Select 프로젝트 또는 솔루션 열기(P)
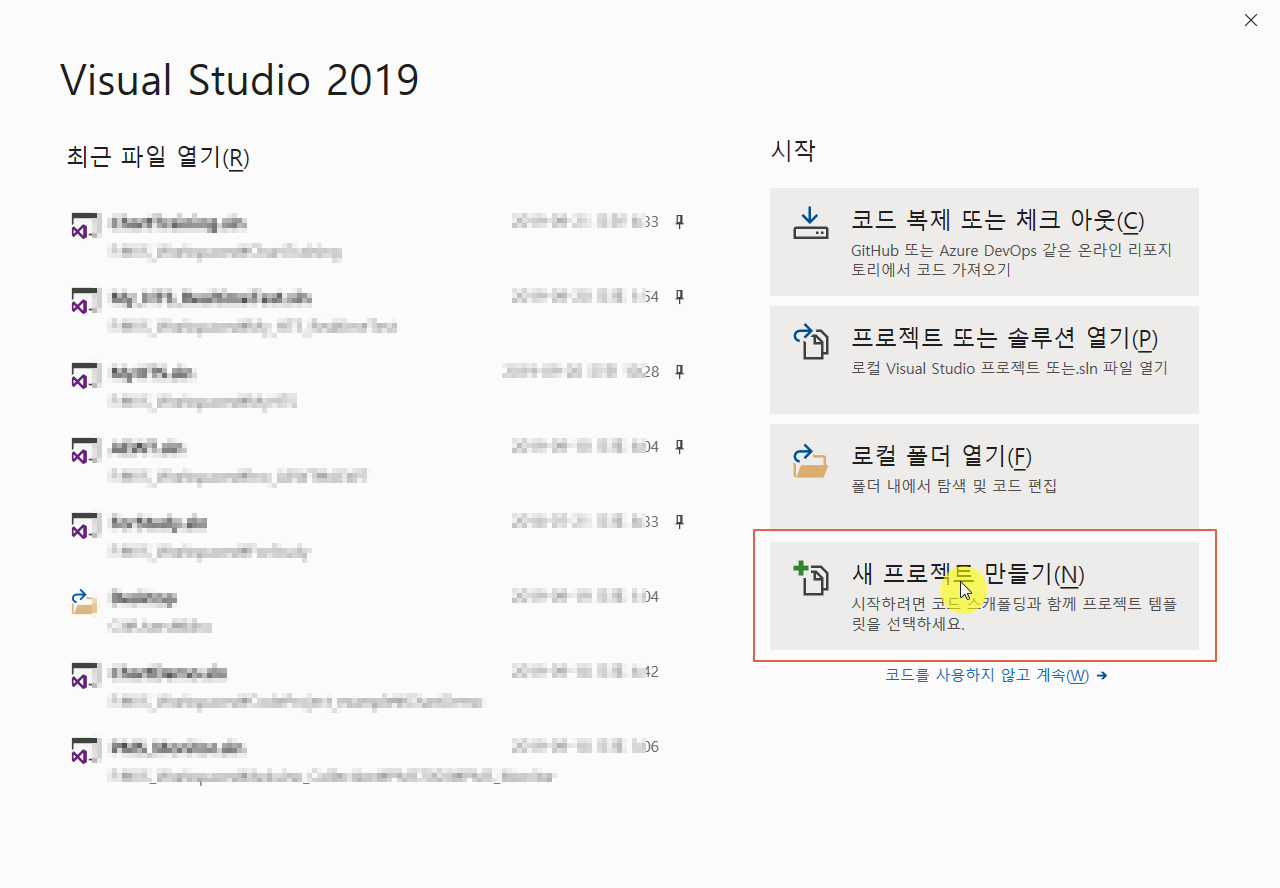 tap(984, 360)
